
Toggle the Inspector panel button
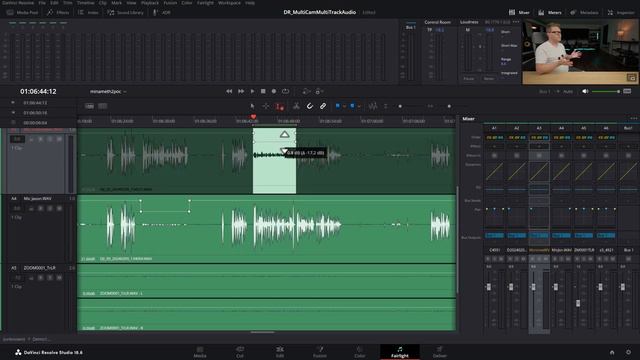(x=621, y=13)
